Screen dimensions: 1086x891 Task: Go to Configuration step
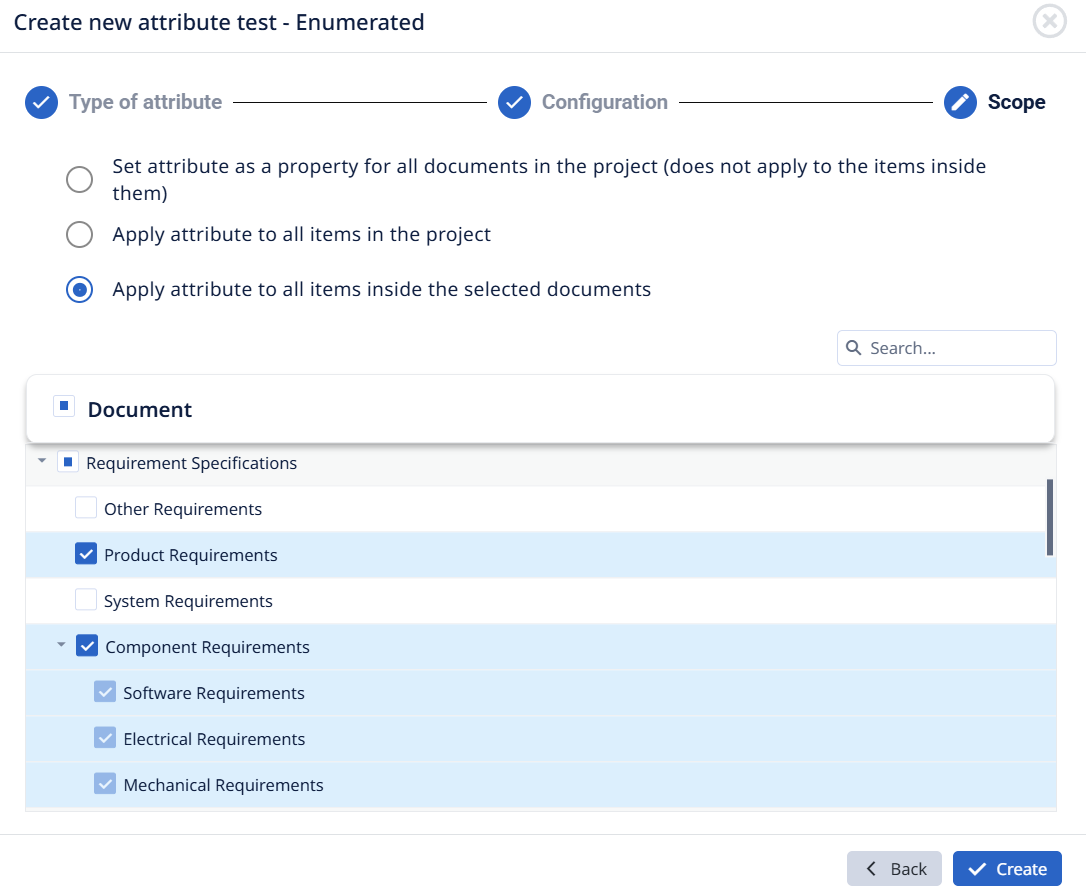coord(605,102)
